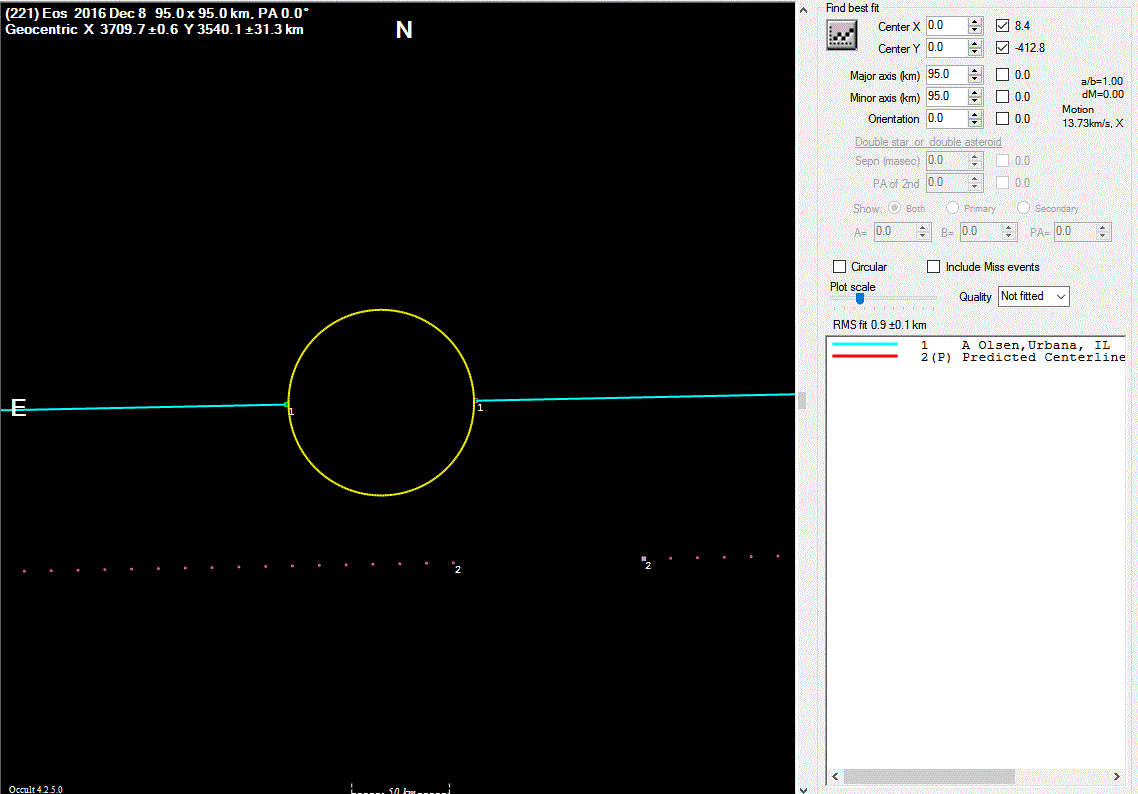The width and height of the screenshot is (1138, 794).
Task: Increase the Orientation value
Action: 975,114
